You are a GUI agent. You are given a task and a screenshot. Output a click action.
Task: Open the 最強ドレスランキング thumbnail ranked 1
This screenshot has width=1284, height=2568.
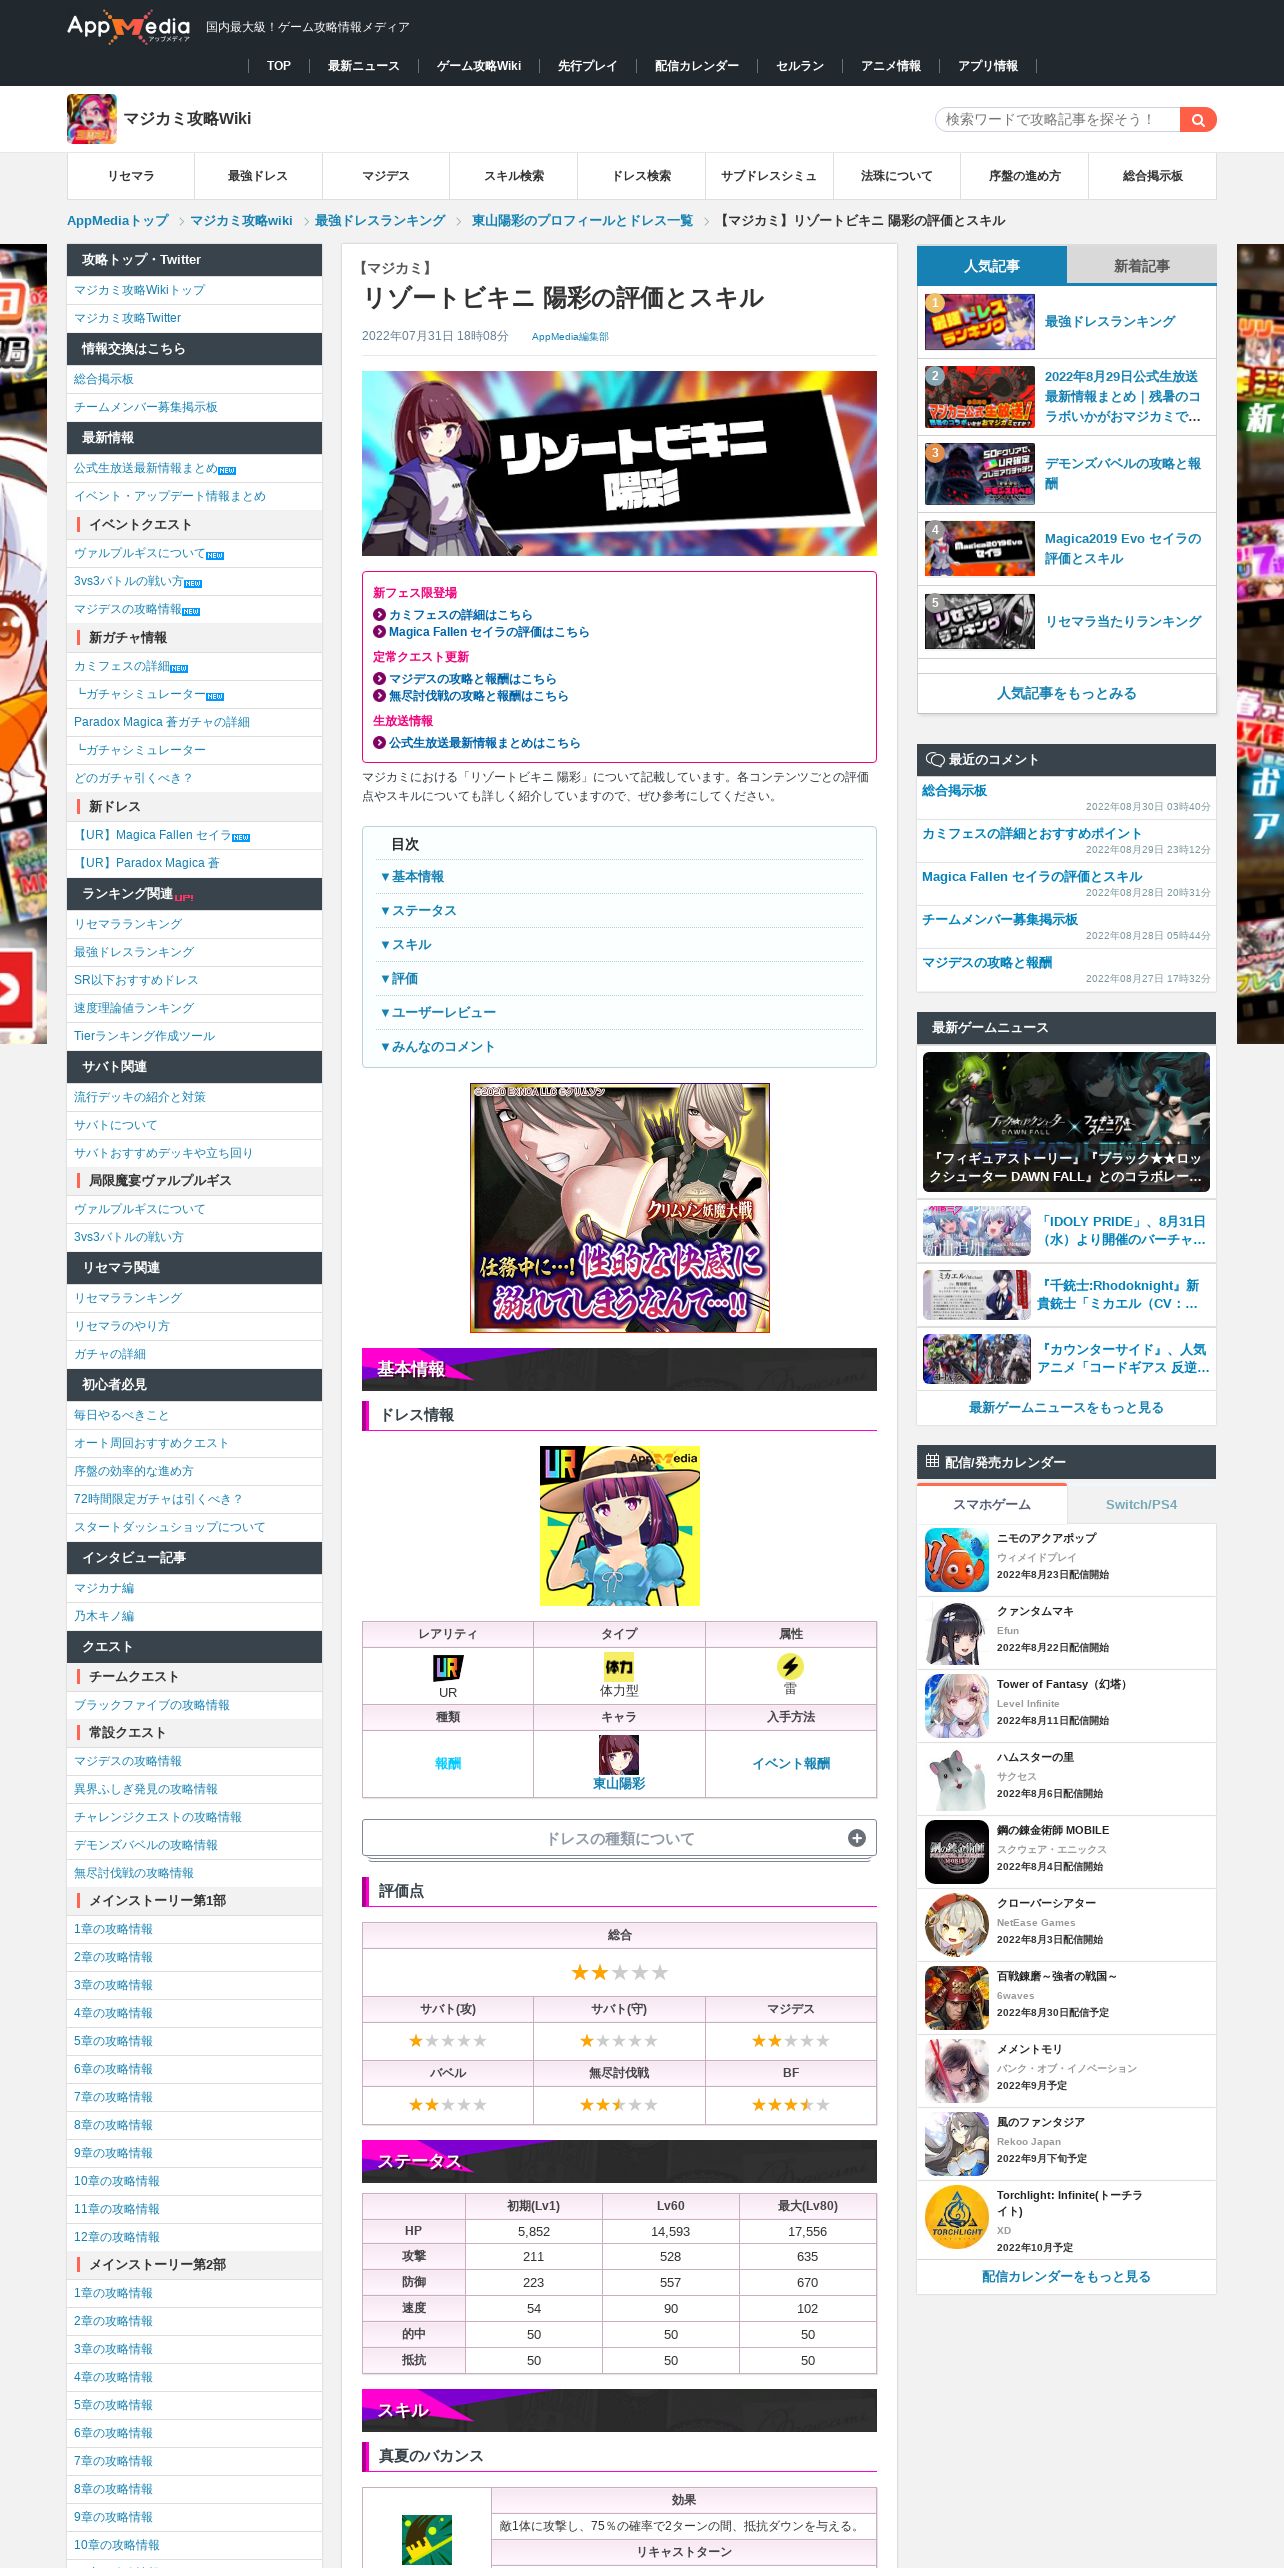tap(980, 322)
